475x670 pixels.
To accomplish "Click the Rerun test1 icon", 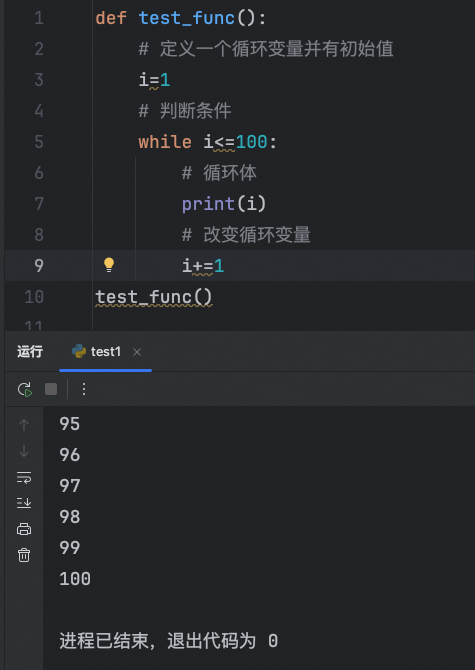I will [24, 389].
